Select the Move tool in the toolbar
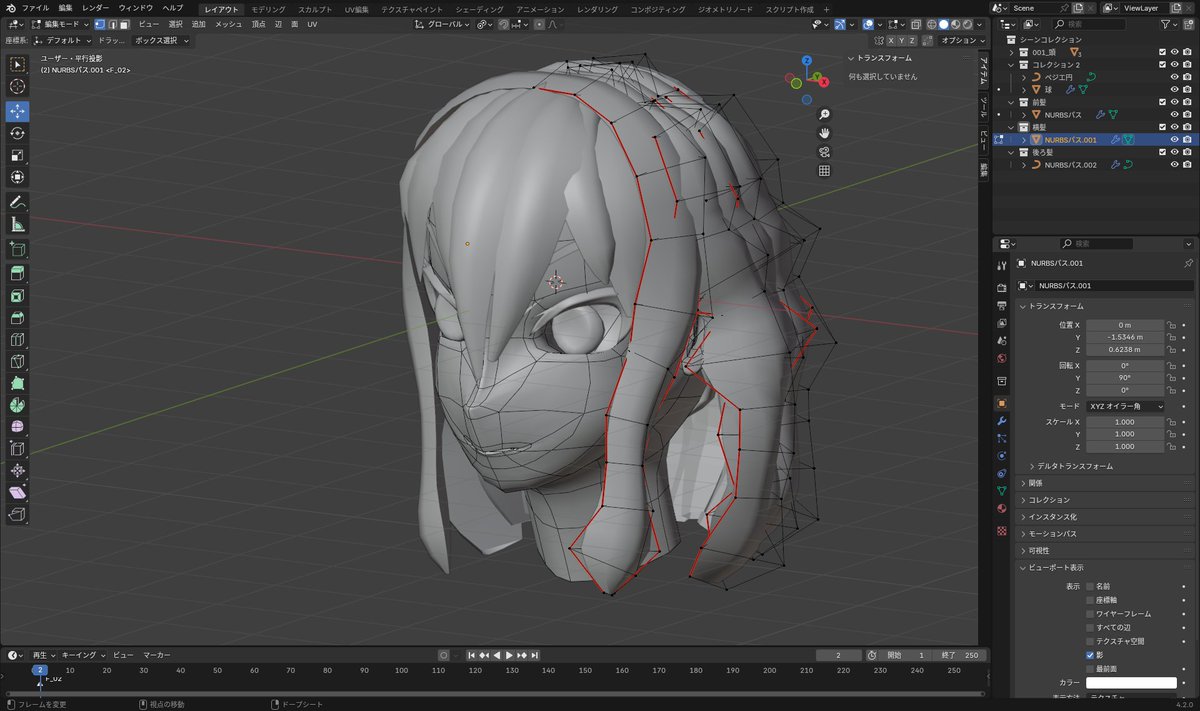This screenshot has height=711, width=1200. coord(18,111)
